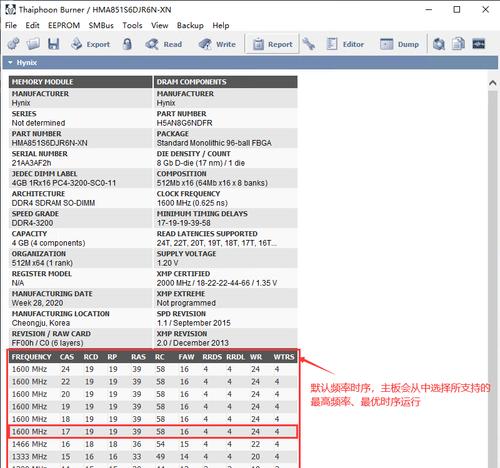This screenshot has height=468, width=500.
Task: Select the 1600 MHz CAS 17 timing row
Action: (153, 432)
